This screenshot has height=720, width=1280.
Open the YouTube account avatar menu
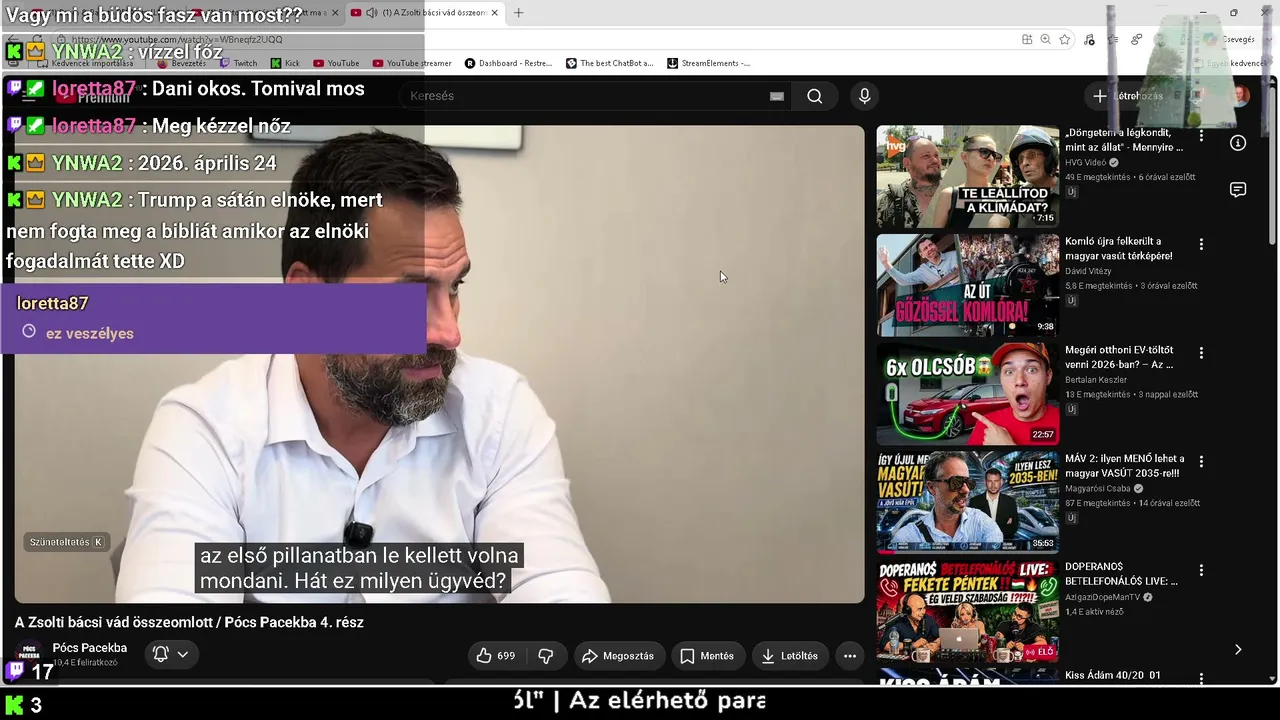pos(1240,96)
